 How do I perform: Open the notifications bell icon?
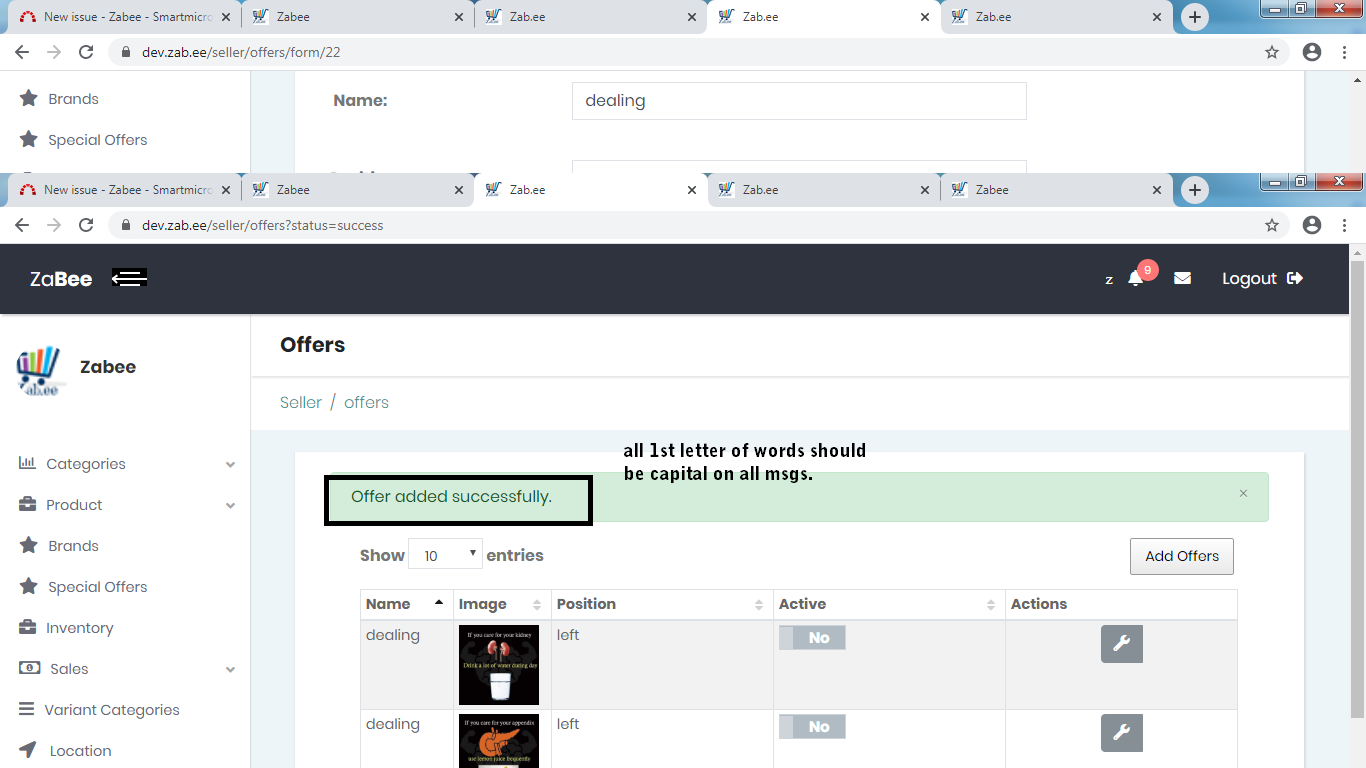click(1135, 279)
